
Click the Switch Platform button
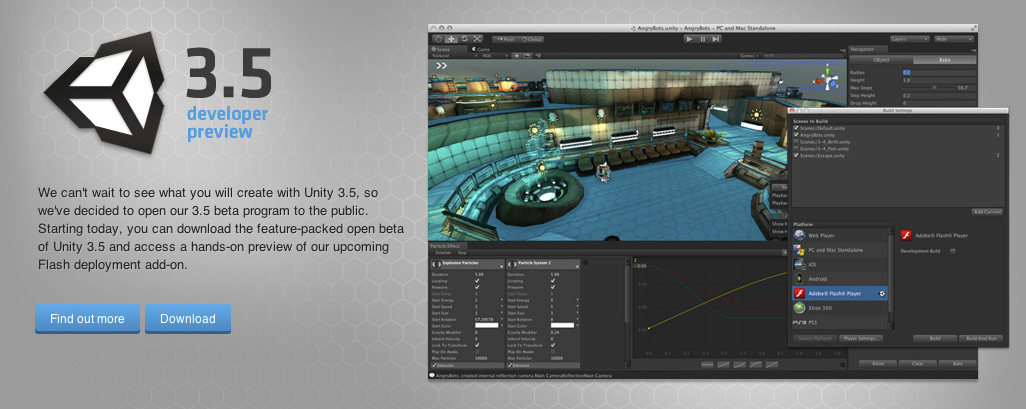pyautogui.click(x=815, y=338)
